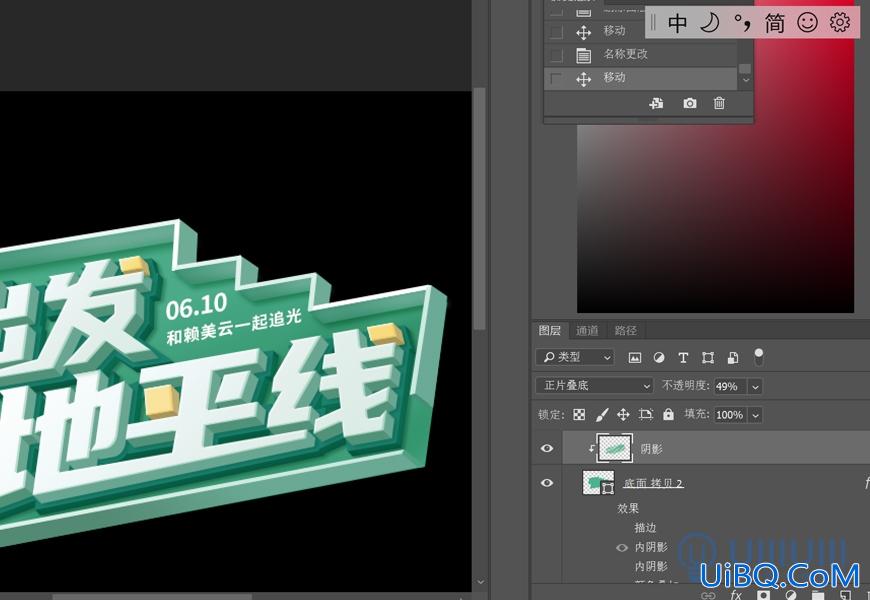Set history brush source for highlighted 移动 state

click(x=556, y=79)
